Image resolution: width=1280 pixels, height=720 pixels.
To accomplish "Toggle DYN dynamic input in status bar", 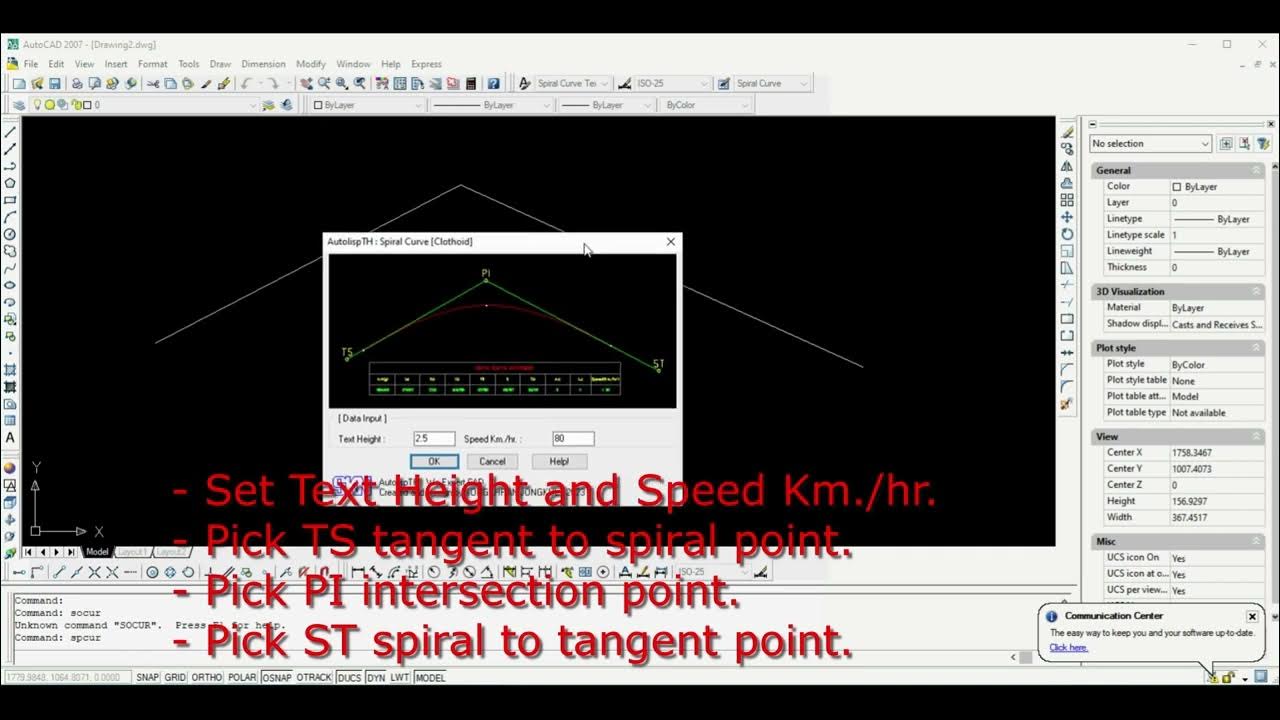I will [x=375, y=677].
